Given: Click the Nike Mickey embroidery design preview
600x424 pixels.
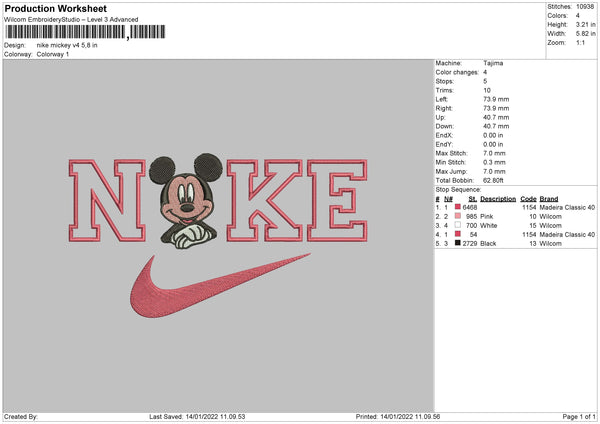Looking at the screenshot, I should [218, 235].
